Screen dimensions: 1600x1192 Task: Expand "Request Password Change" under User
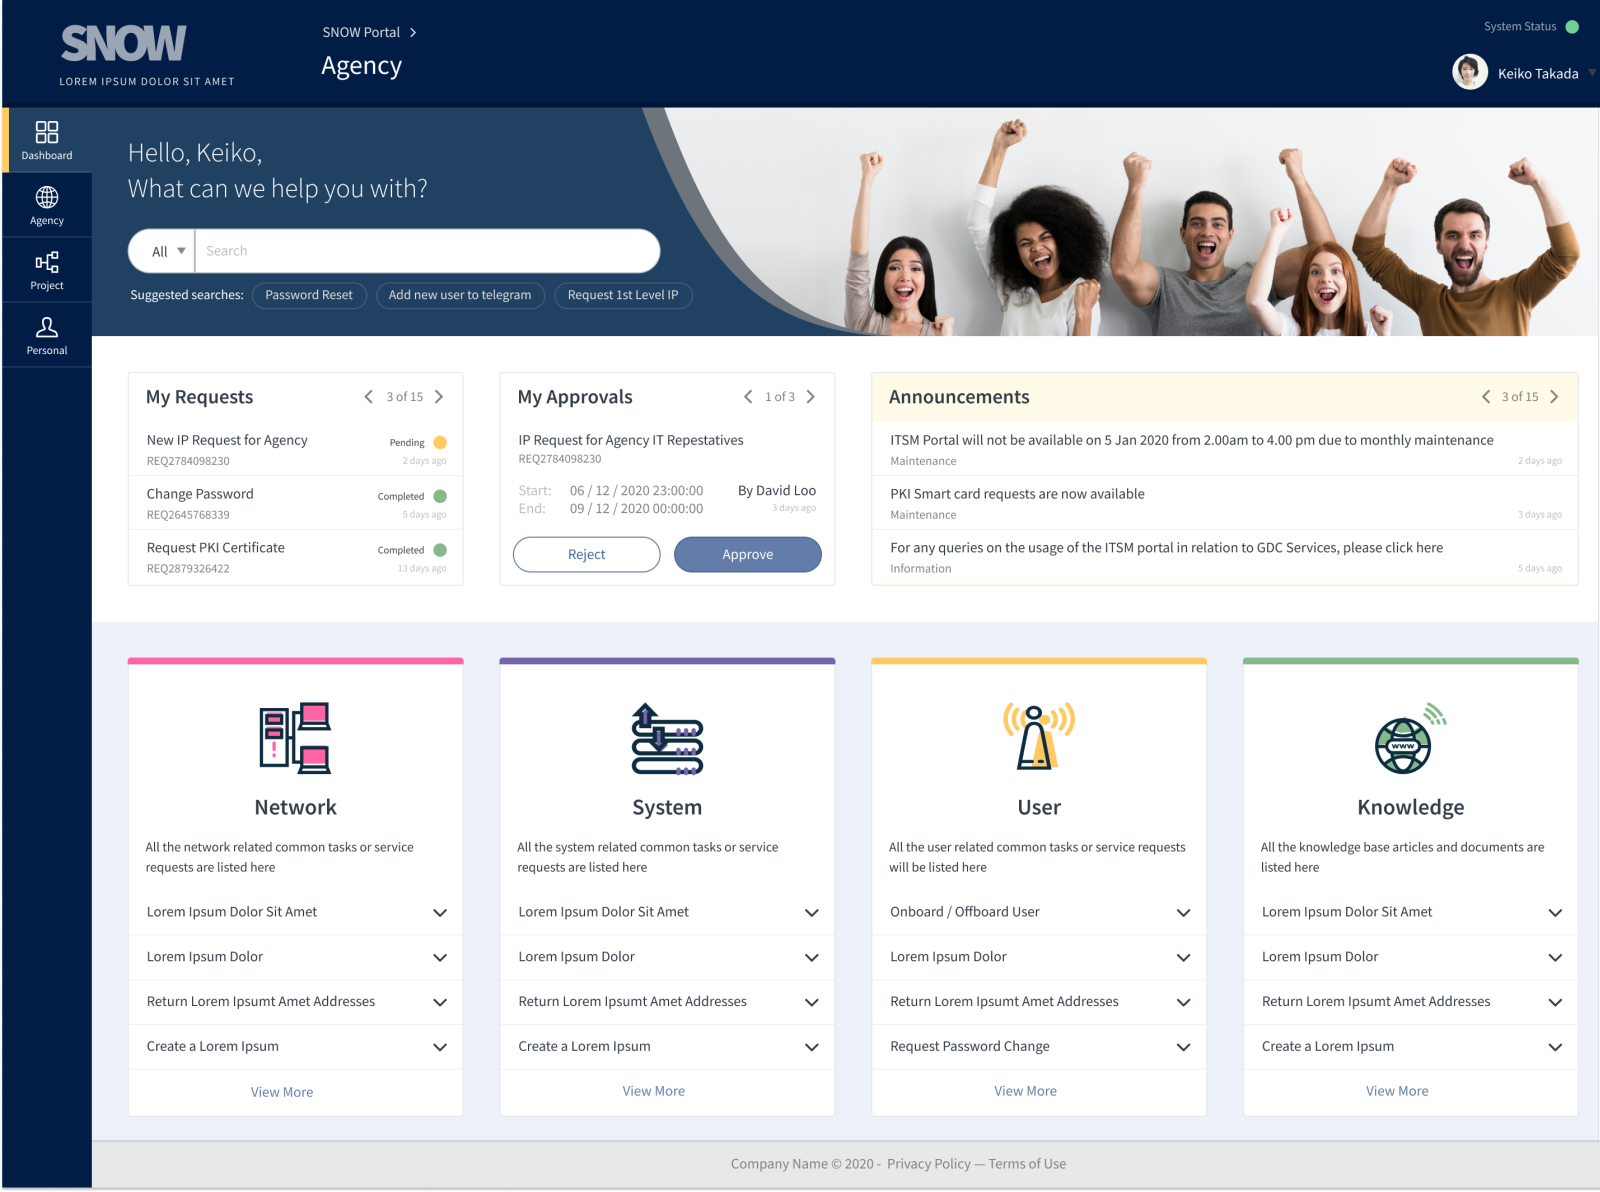(x=1038, y=1047)
